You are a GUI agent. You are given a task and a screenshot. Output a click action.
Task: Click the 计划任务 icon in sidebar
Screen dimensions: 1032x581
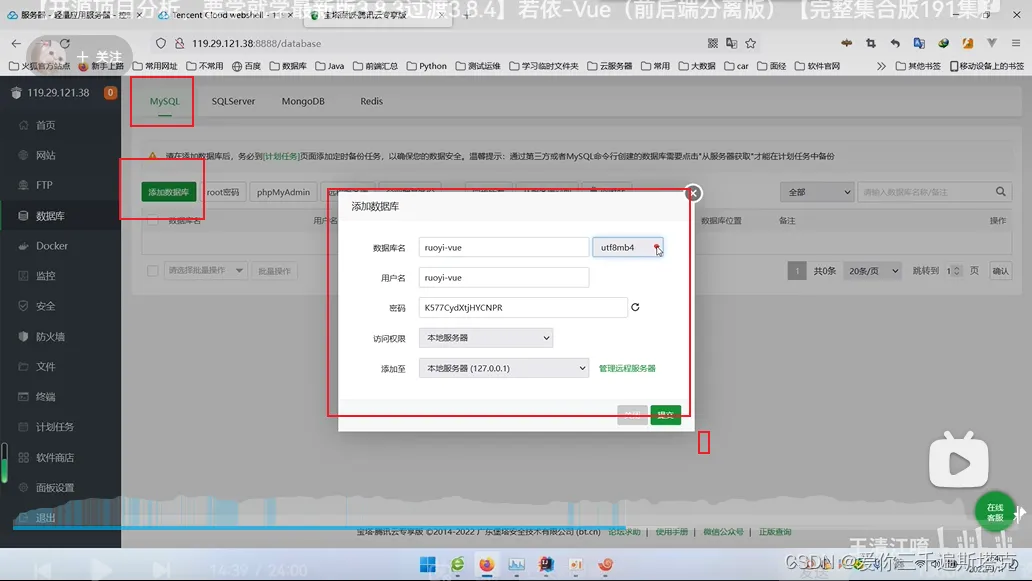[x=24, y=427]
